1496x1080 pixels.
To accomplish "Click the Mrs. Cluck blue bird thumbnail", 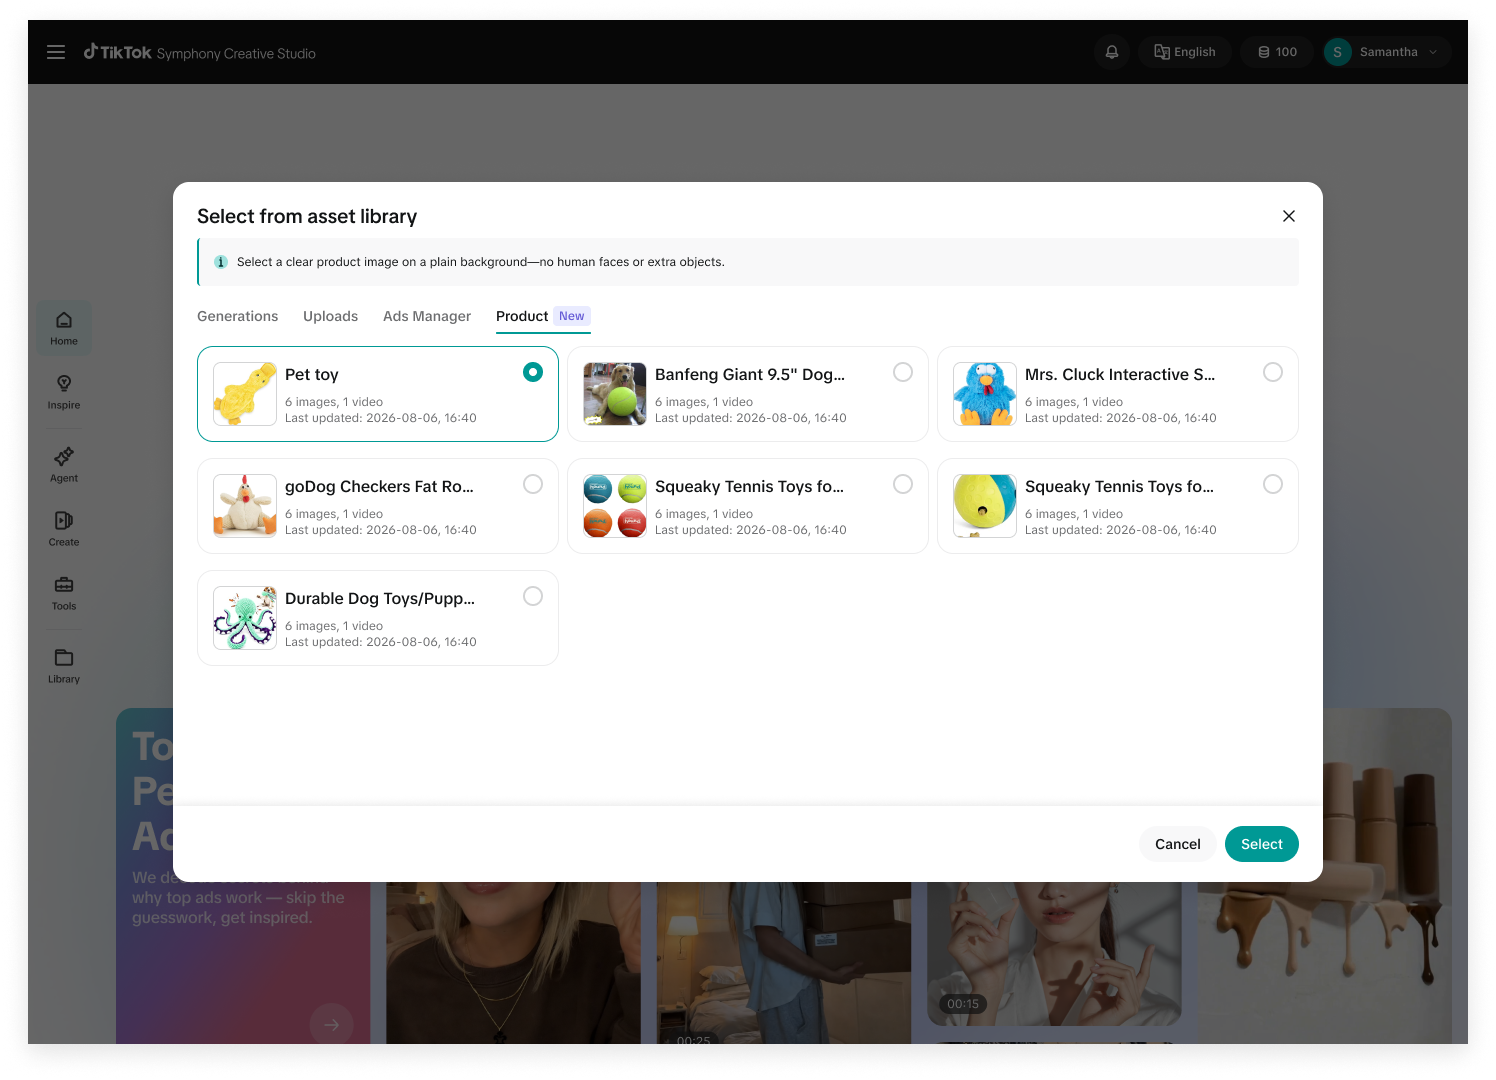I will pos(985,394).
